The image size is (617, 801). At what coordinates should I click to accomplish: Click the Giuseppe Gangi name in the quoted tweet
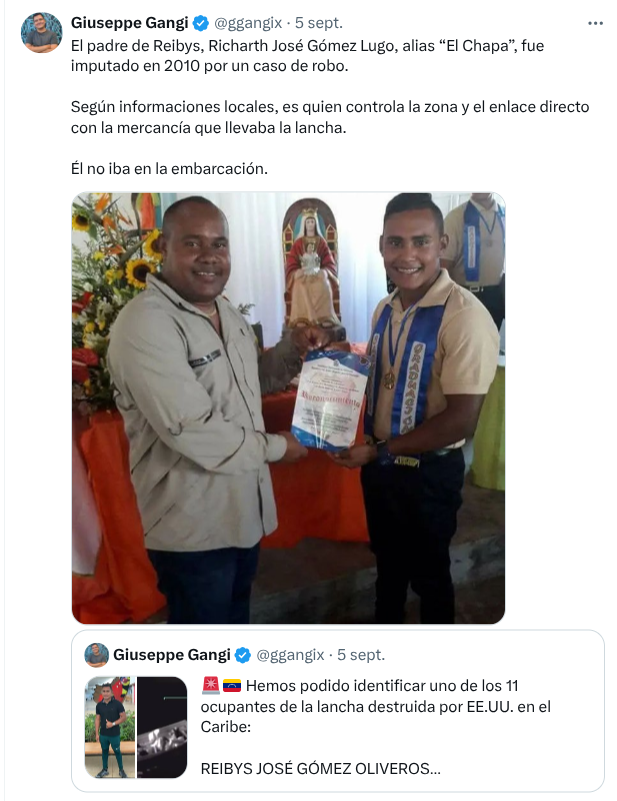pyautogui.click(x=172, y=655)
